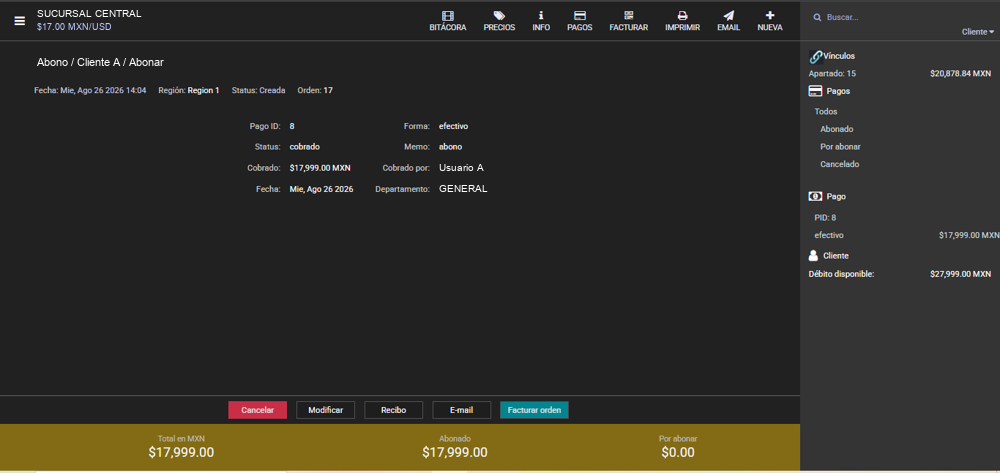Click the Usuario A value
1000x473 pixels.
coord(461,168)
